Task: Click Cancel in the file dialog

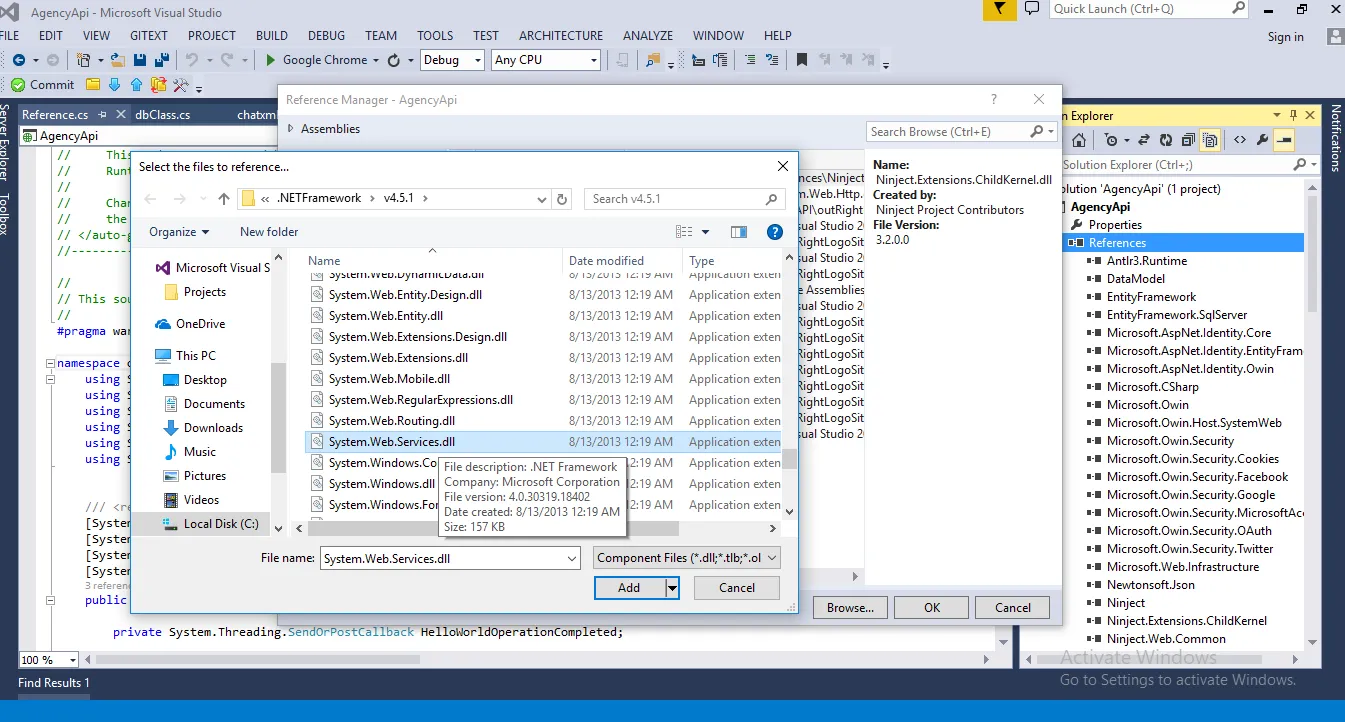Action: pyautogui.click(x=737, y=588)
